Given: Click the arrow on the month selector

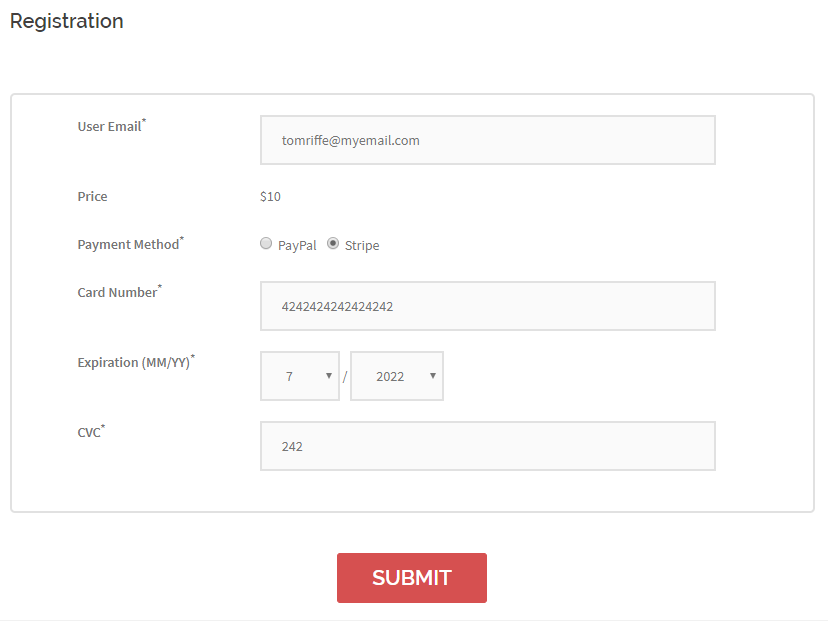Looking at the screenshot, I should [328, 376].
